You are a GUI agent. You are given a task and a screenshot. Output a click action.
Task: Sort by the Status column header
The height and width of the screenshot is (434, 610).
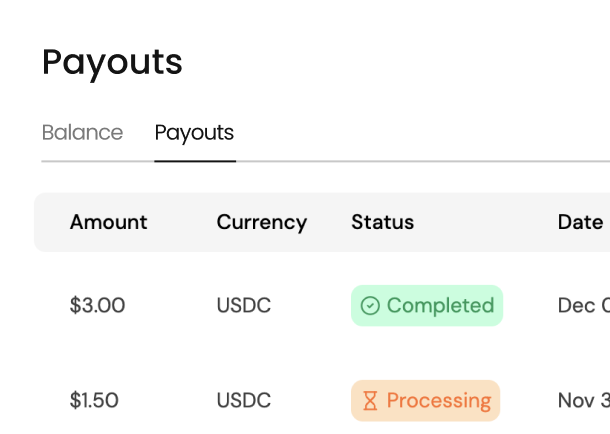coord(382,222)
